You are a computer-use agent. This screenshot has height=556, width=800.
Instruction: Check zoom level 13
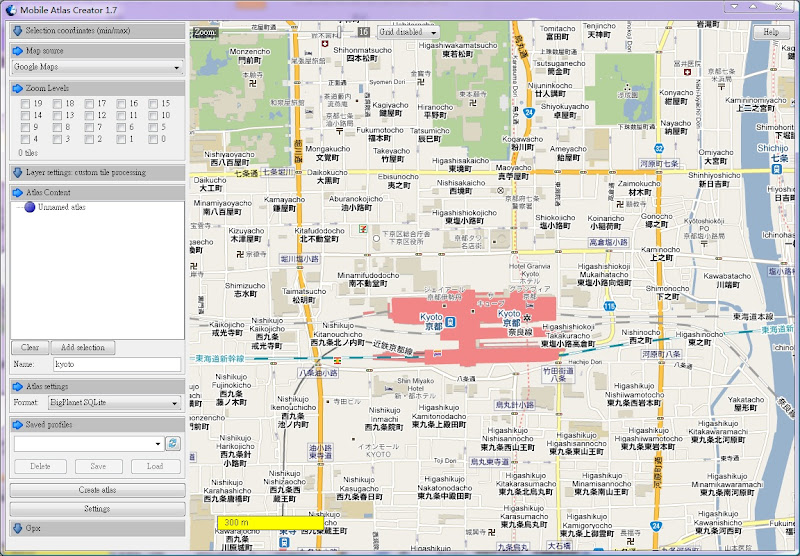(x=57, y=116)
